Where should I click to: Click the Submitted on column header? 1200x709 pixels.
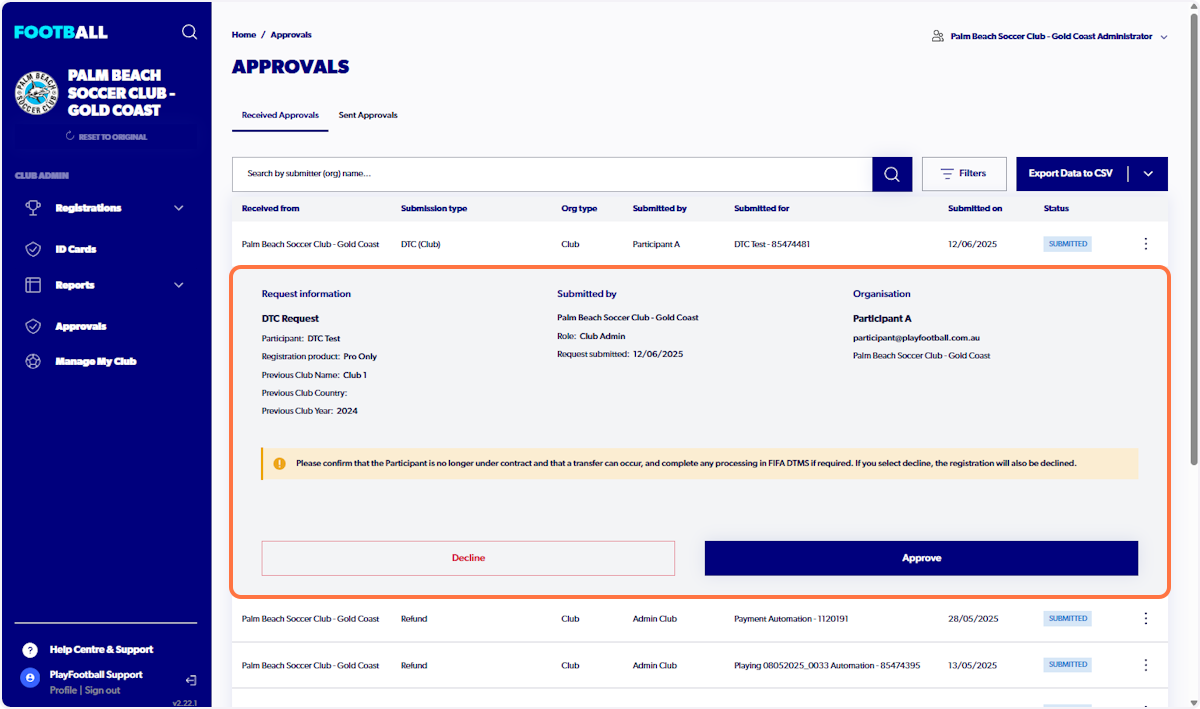point(975,209)
